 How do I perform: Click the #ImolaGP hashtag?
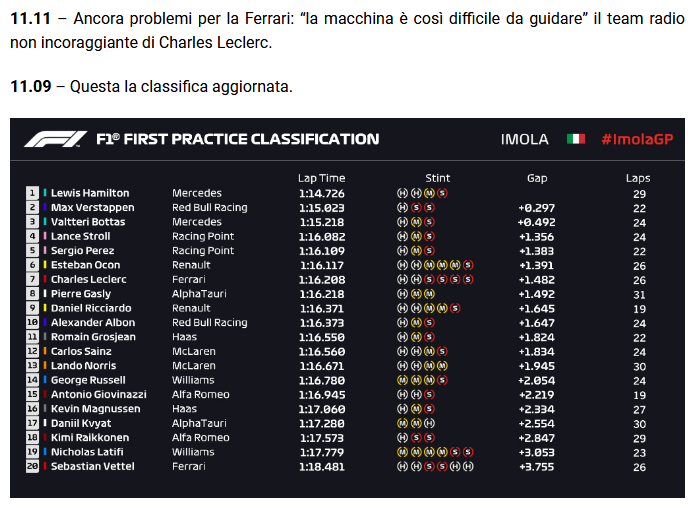pos(637,139)
